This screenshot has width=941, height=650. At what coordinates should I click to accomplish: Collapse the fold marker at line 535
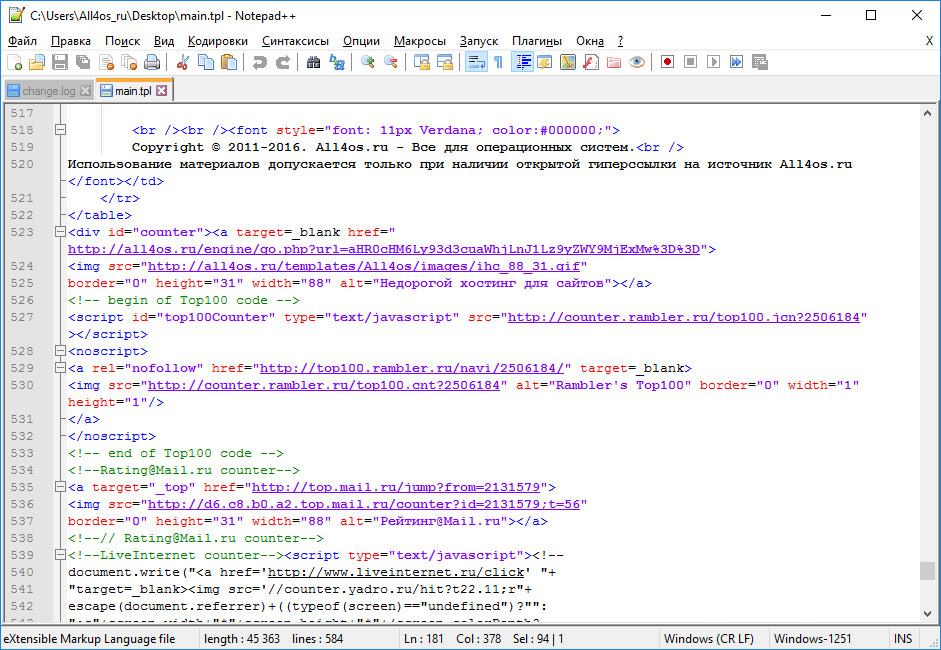(60, 487)
